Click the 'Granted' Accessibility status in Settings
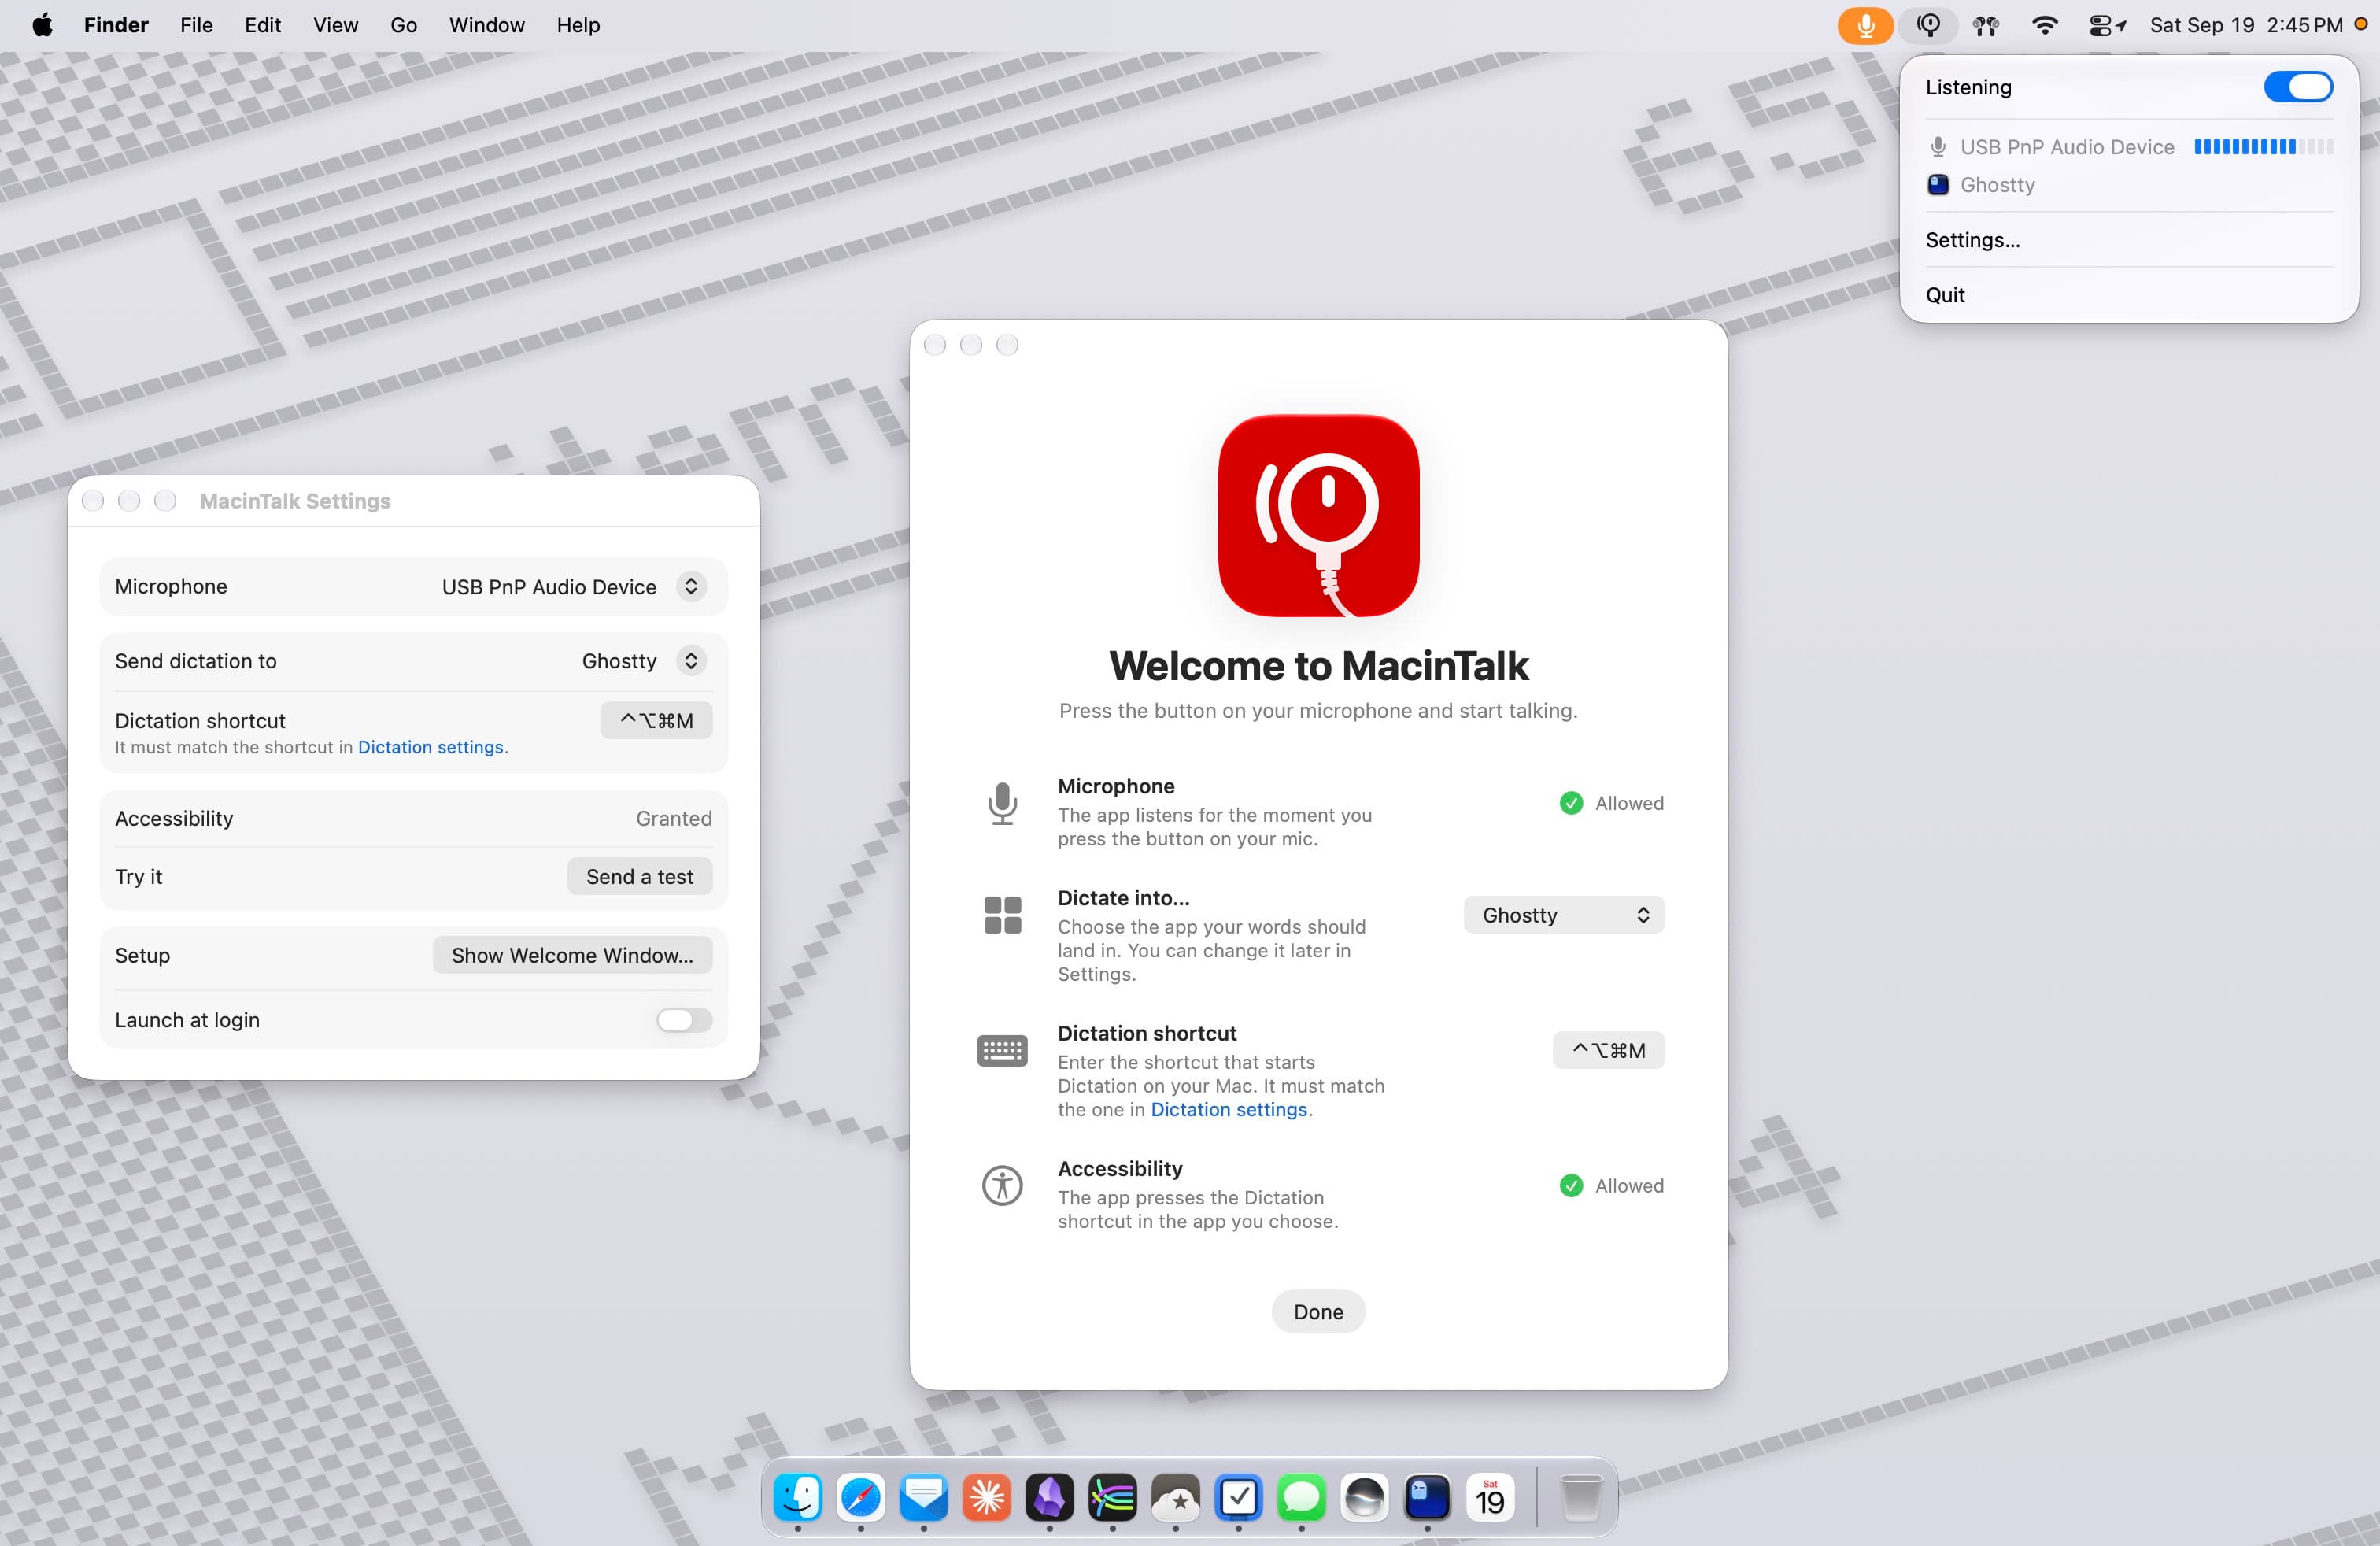Image resolution: width=2380 pixels, height=1546 pixels. pos(674,818)
